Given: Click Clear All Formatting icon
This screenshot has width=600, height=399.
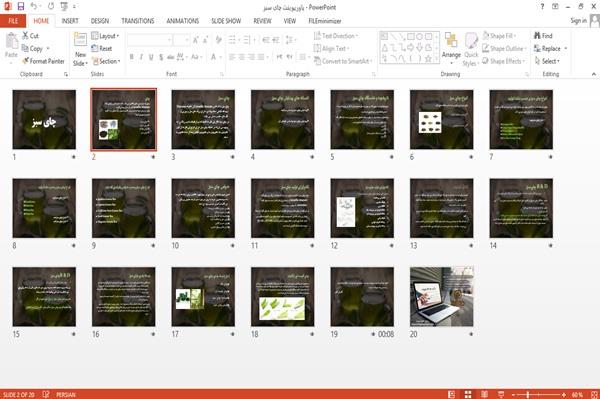Looking at the screenshot, I should click(218, 40).
